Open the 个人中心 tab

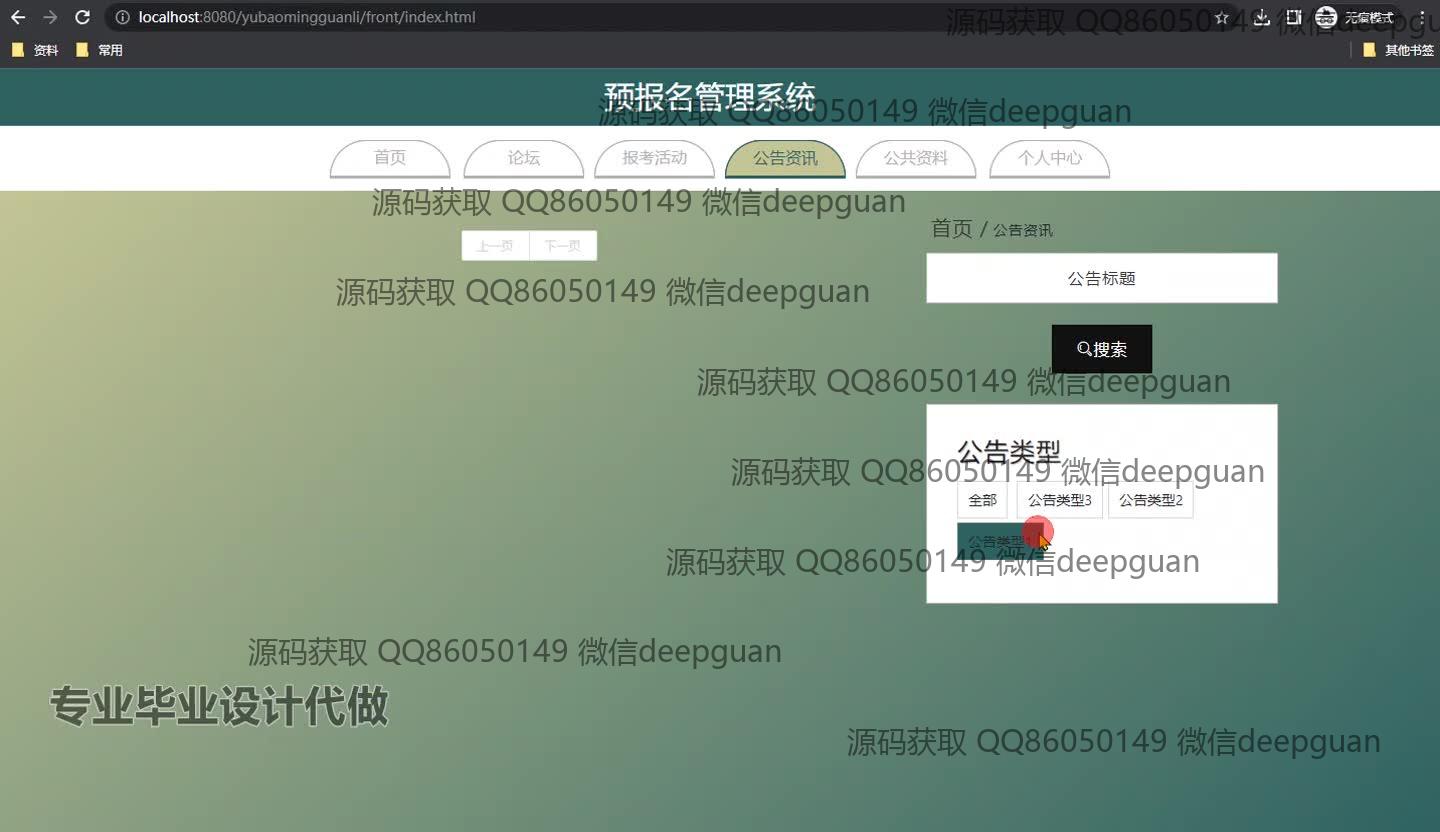[1049, 158]
